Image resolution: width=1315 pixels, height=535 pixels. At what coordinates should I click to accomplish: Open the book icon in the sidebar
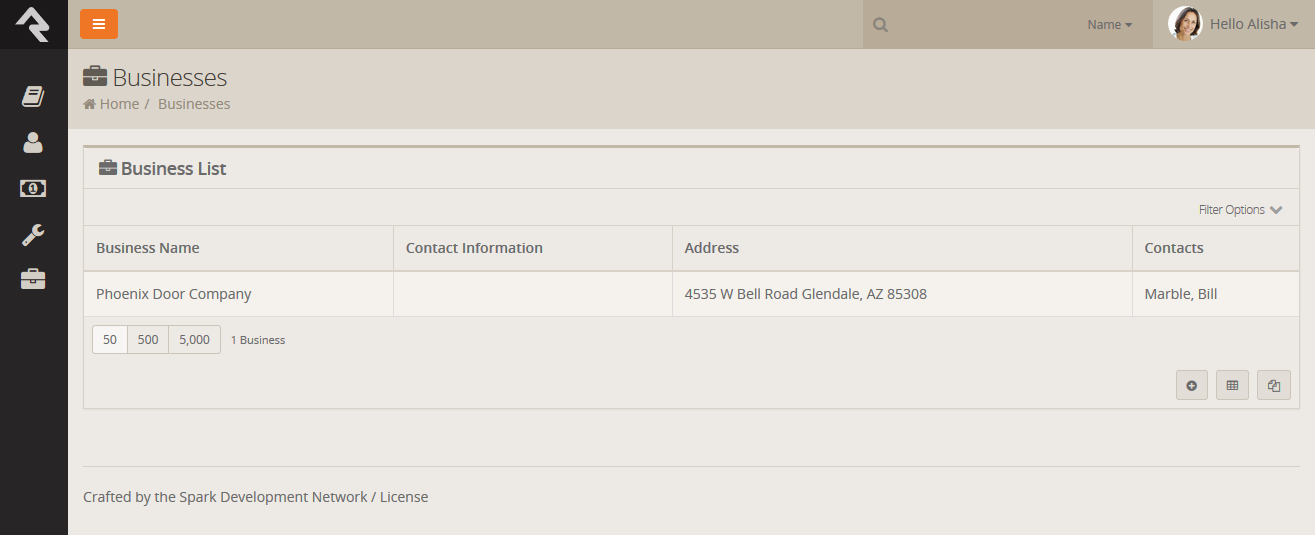(33, 97)
